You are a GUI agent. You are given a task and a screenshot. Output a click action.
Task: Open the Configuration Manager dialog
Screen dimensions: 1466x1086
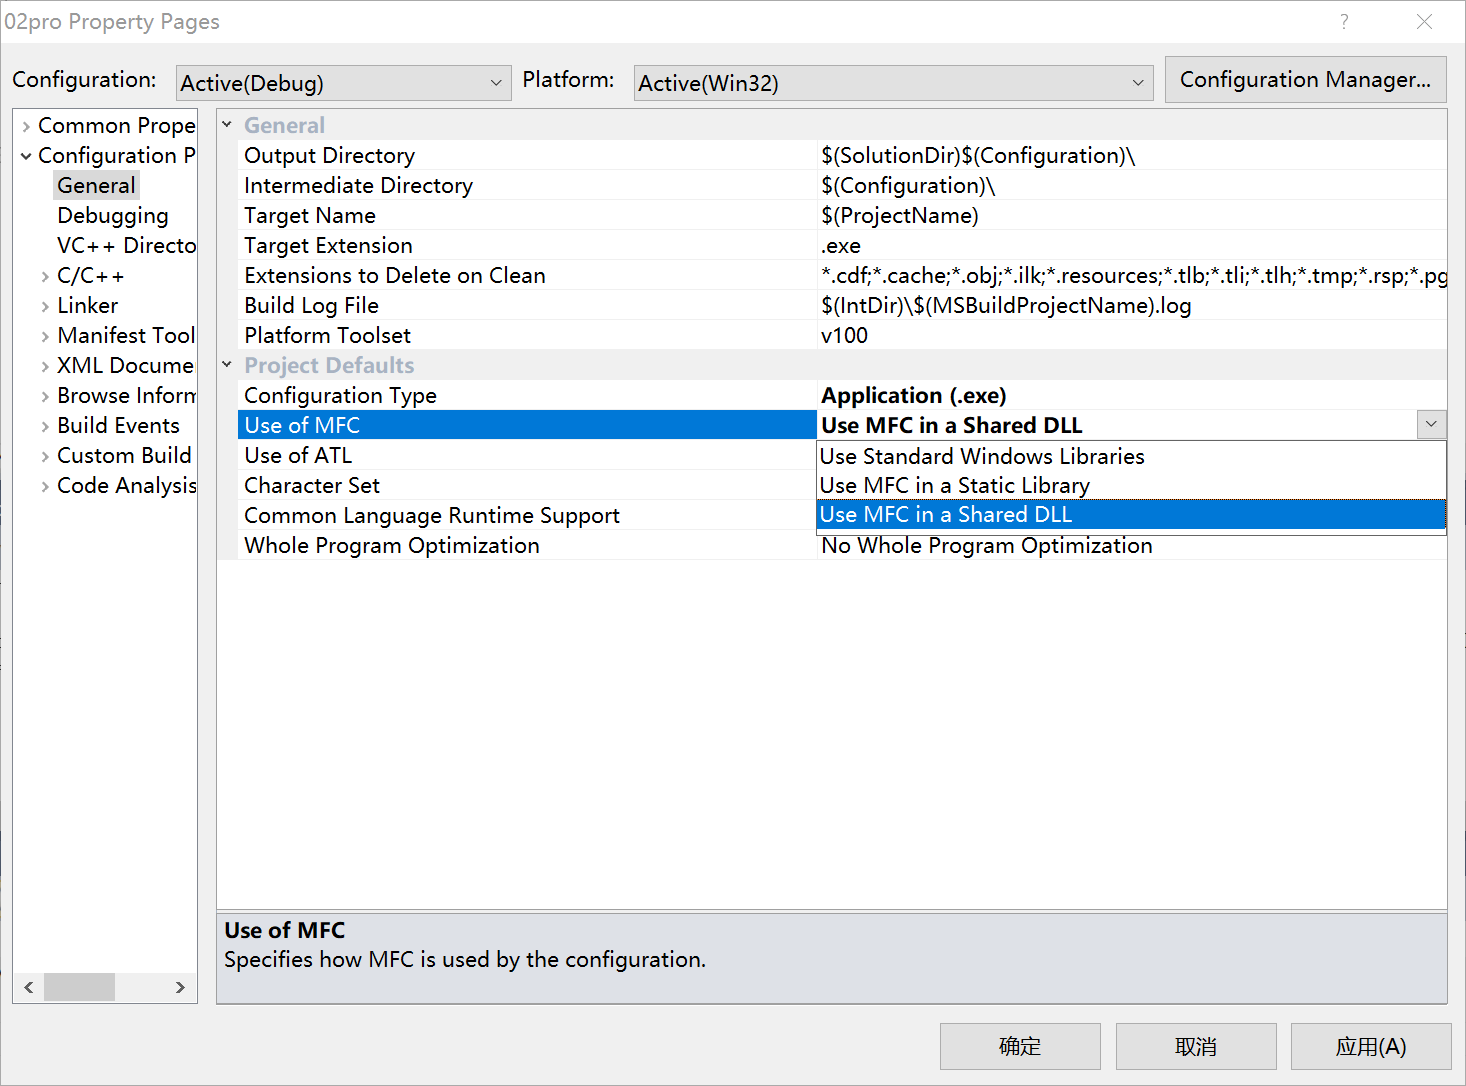[1305, 79]
